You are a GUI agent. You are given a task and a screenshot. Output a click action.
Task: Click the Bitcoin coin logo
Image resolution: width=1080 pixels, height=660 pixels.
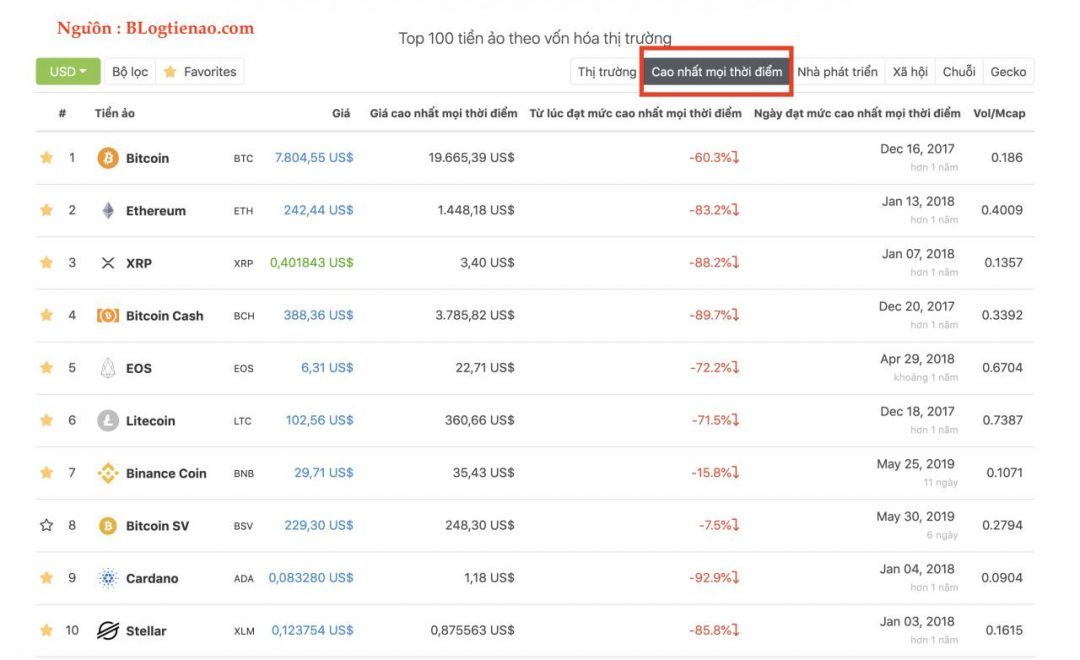click(x=107, y=158)
